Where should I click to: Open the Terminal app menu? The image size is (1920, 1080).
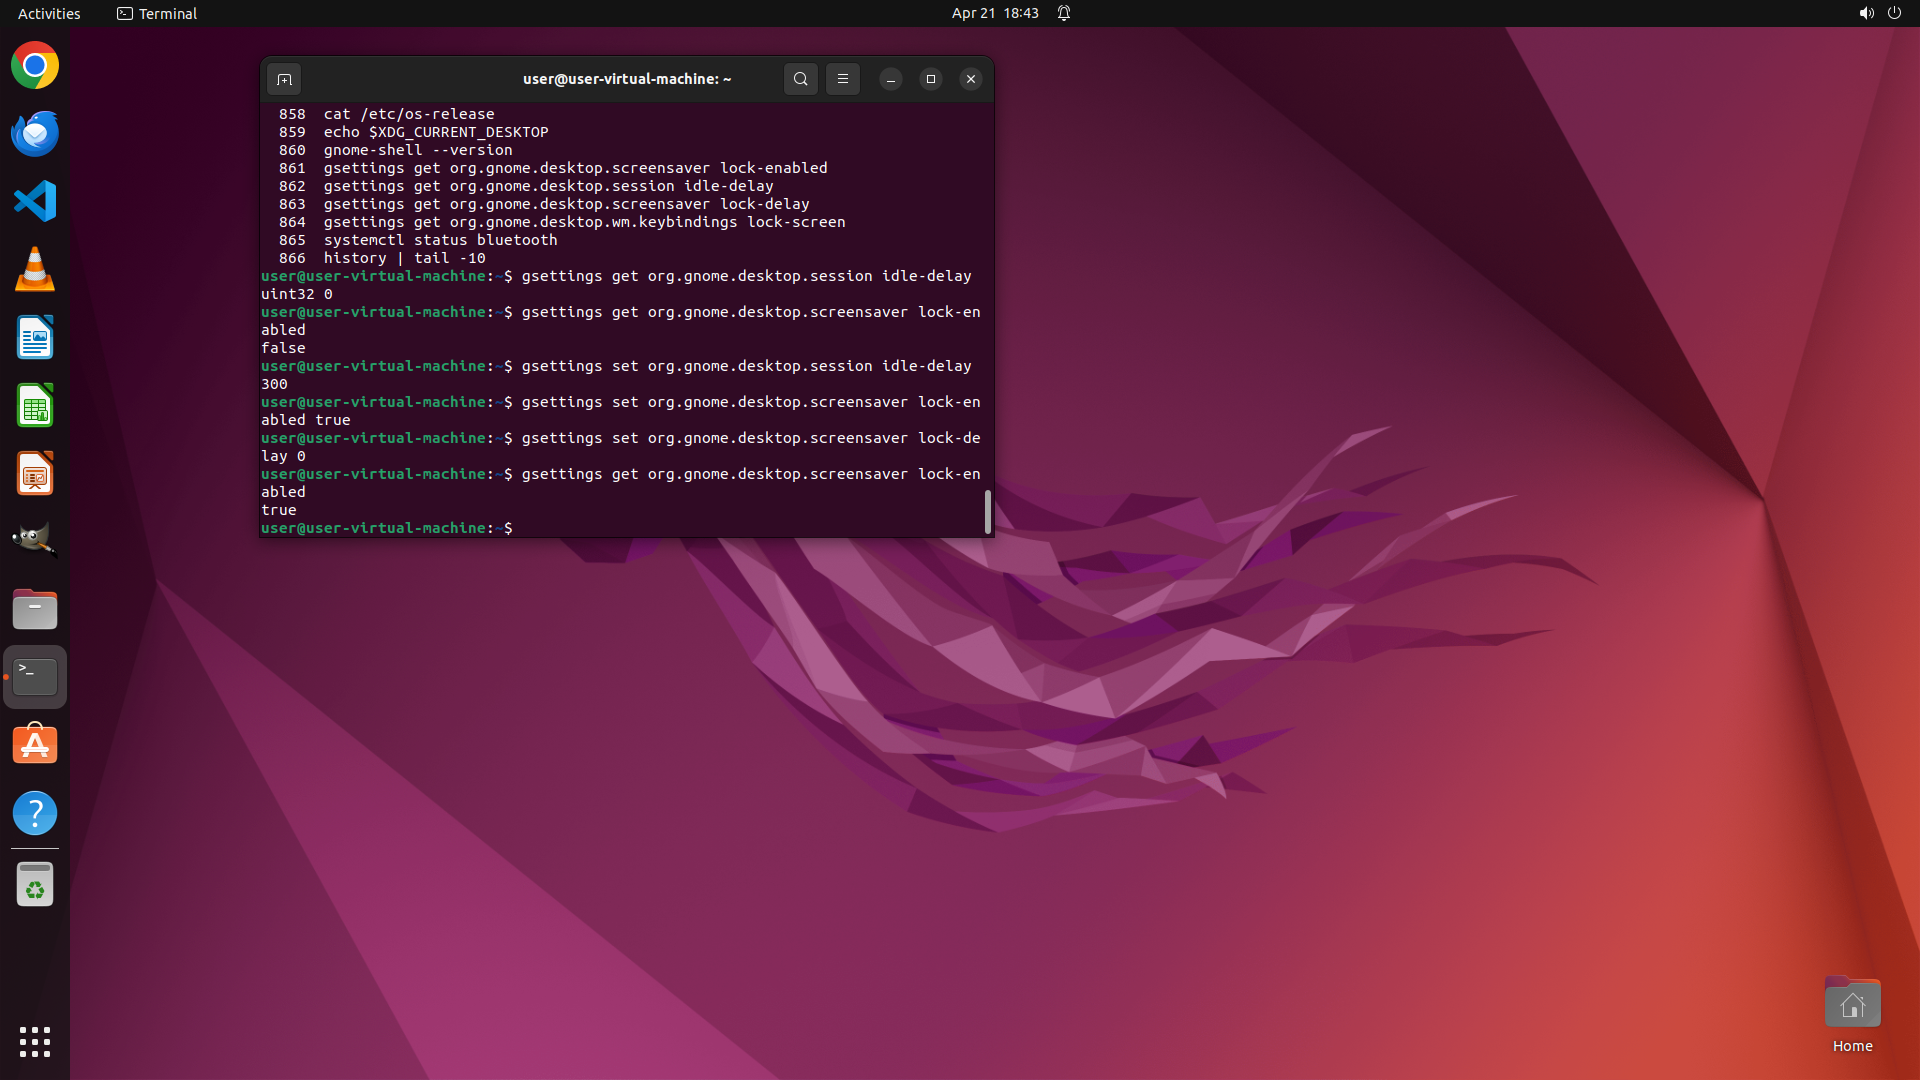pyautogui.click(x=157, y=13)
